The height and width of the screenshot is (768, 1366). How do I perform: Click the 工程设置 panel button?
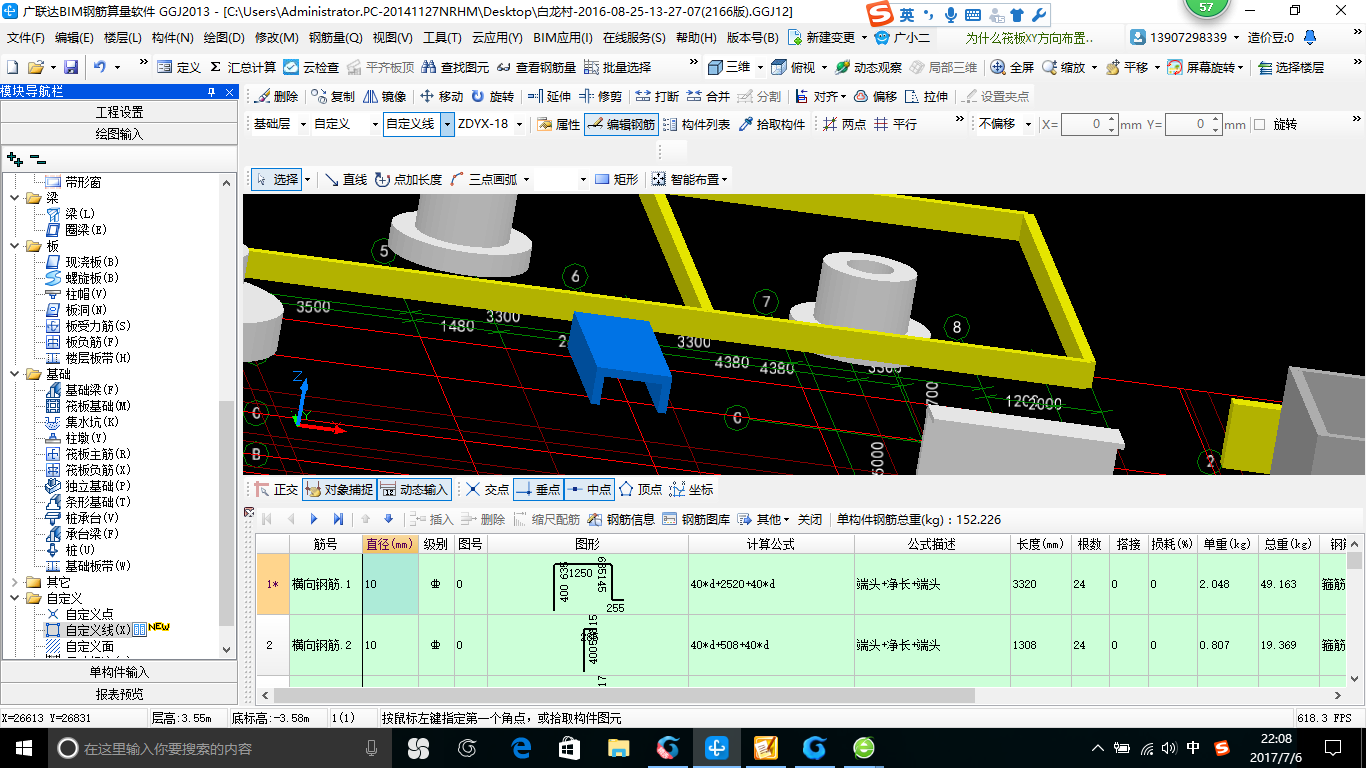[x=119, y=112]
